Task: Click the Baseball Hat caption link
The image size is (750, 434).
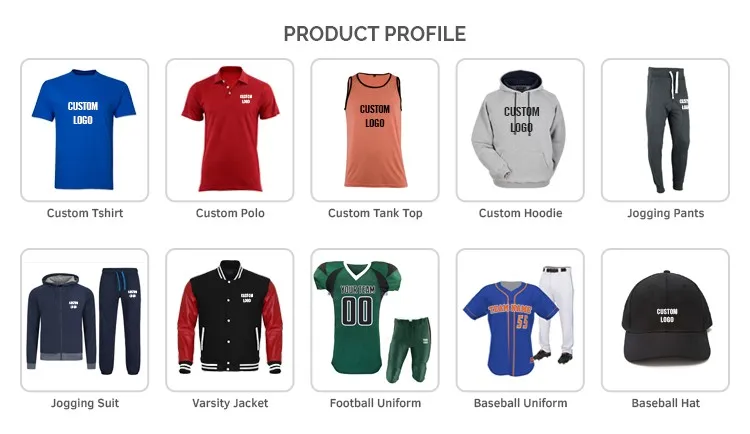Action: 665,403
